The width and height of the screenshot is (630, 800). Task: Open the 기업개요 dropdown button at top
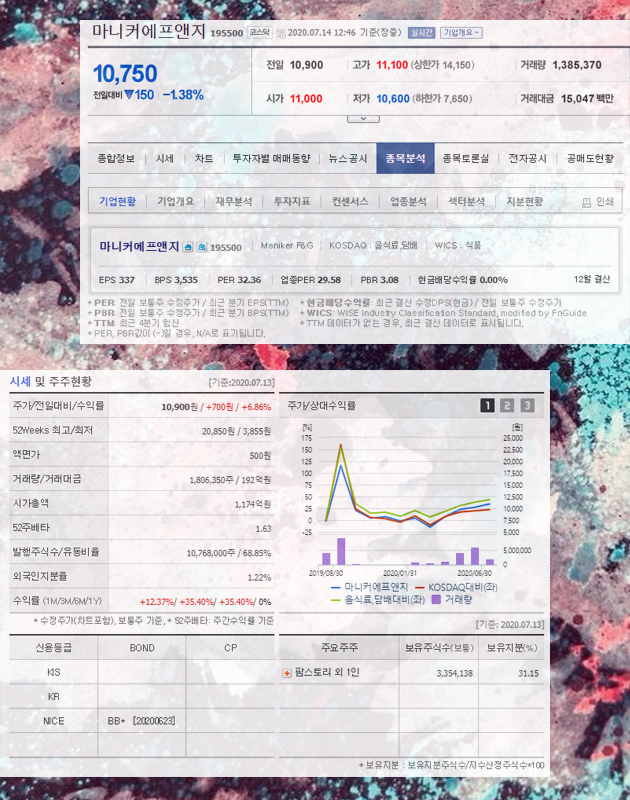[461, 33]
